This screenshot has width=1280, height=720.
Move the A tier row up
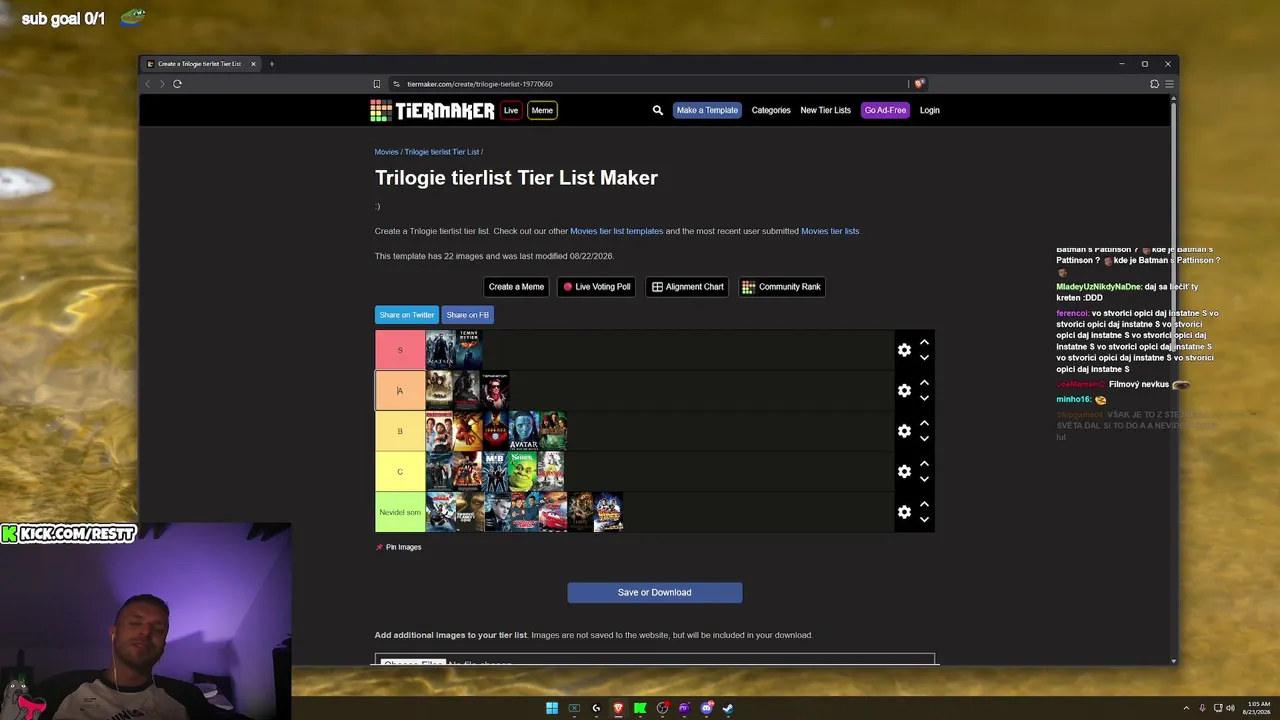point(924,383)
